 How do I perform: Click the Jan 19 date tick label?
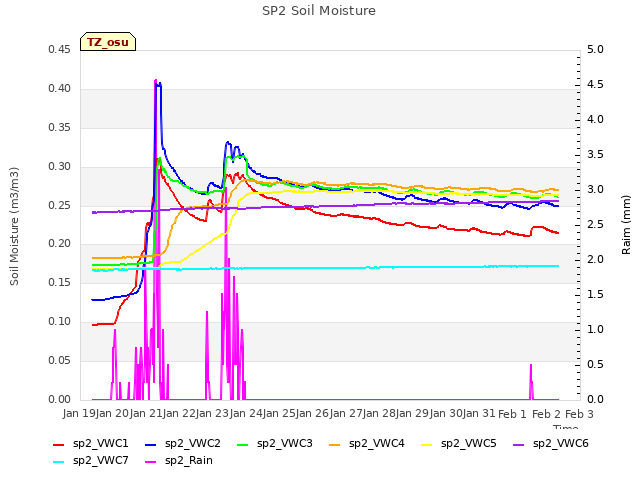click(x=79, y=413)
